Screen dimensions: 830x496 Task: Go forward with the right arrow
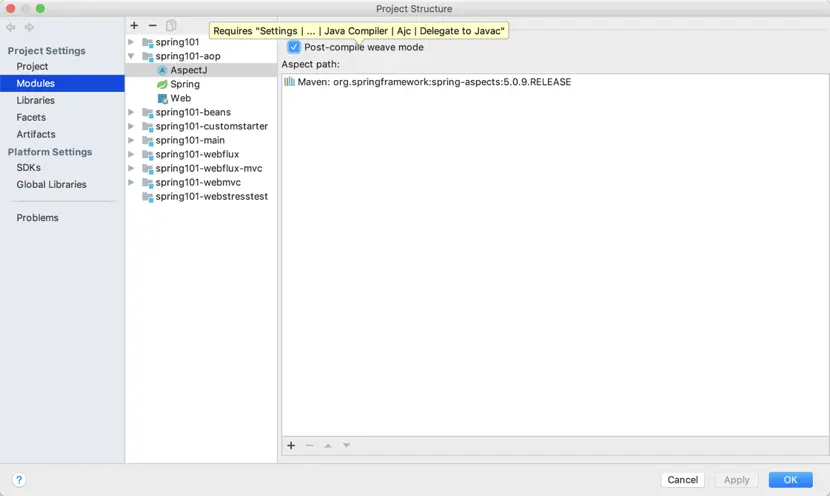[x=29, y=27]
